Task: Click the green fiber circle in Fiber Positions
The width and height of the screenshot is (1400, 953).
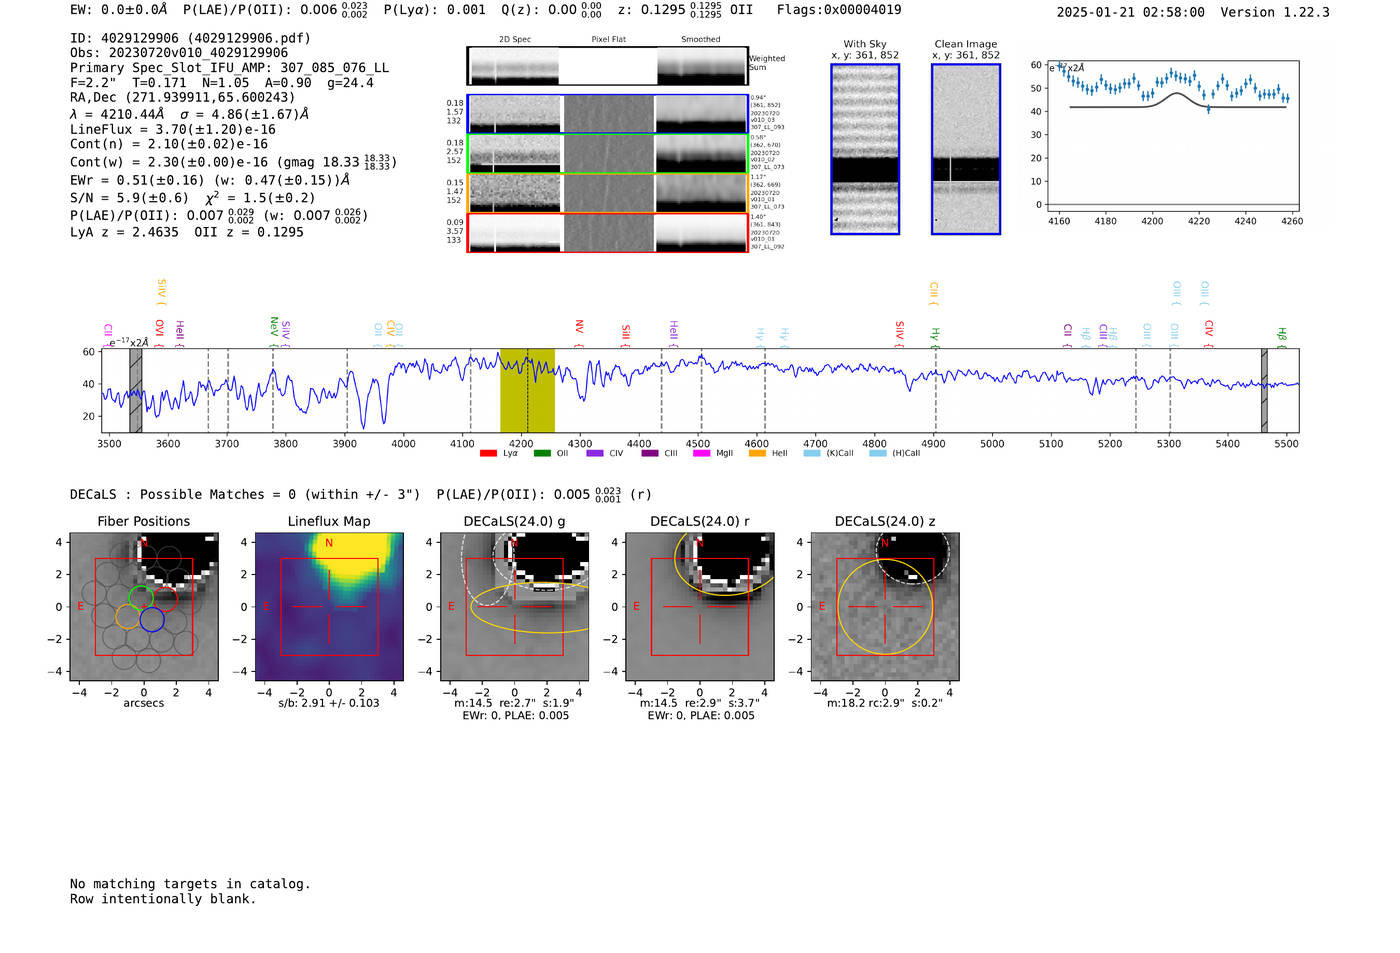Action: point(141,598)
